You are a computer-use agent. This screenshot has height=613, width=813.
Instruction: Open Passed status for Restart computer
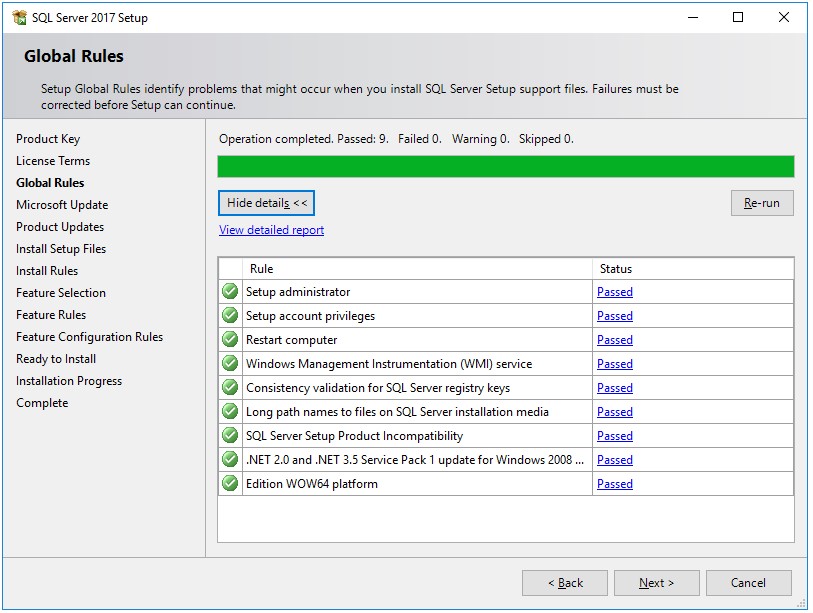point(614,340)
